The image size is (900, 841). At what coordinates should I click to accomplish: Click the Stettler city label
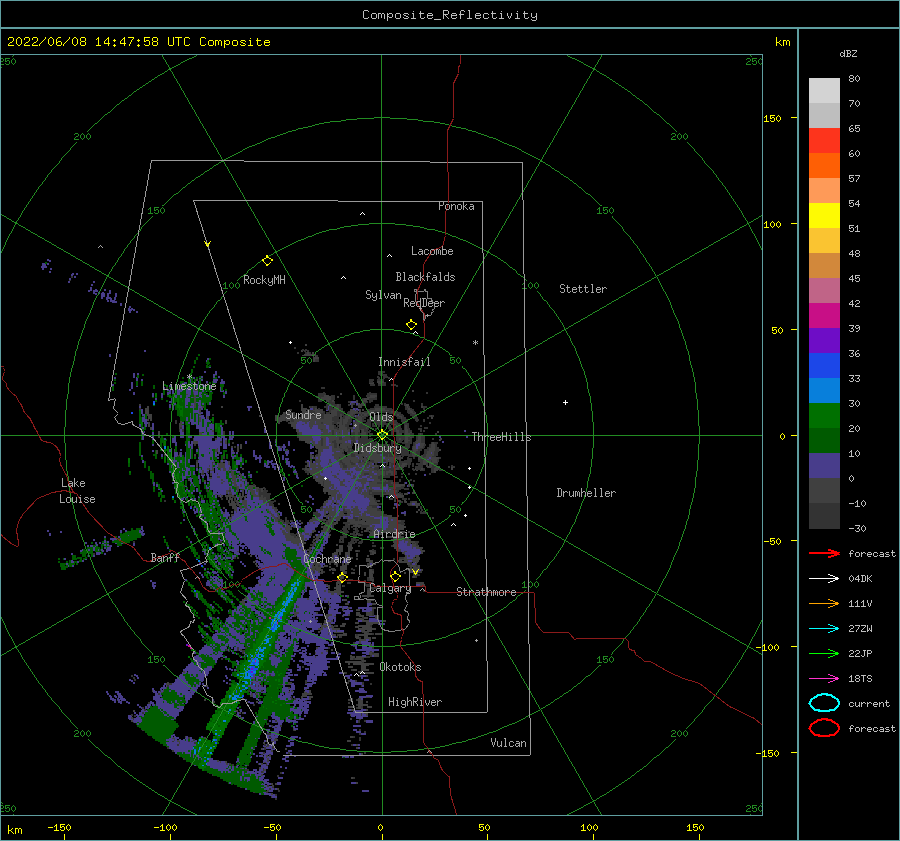point(583,289)
